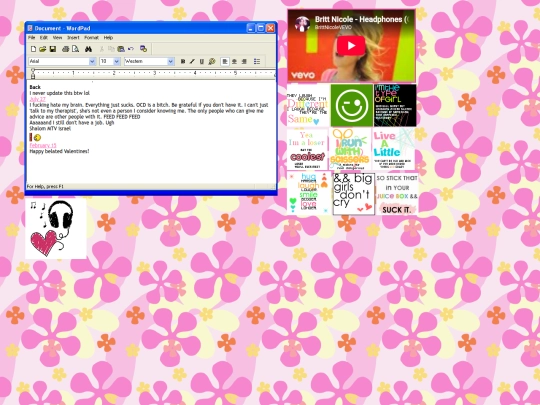
Task: Click the February 15 date link
Action: tap(43, 145)
